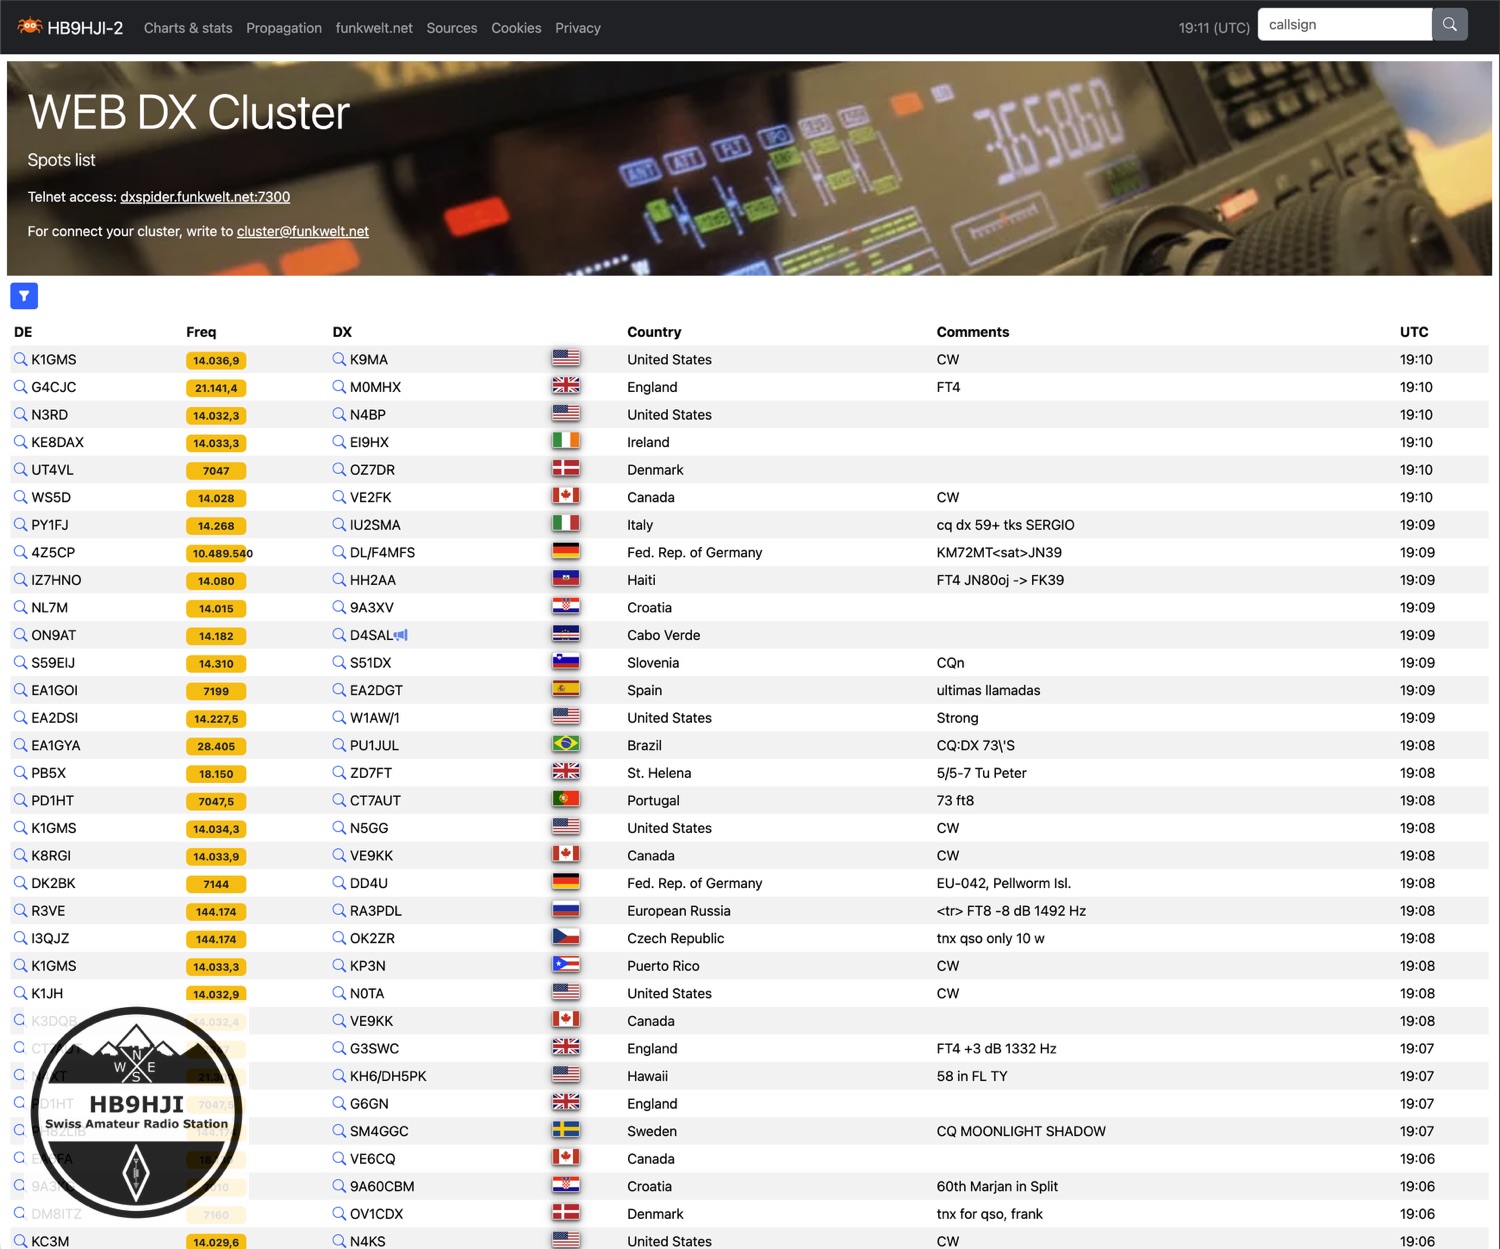Focus the callsign search input field
Screen dimensions: 1500x1249
coord(1344,25)
